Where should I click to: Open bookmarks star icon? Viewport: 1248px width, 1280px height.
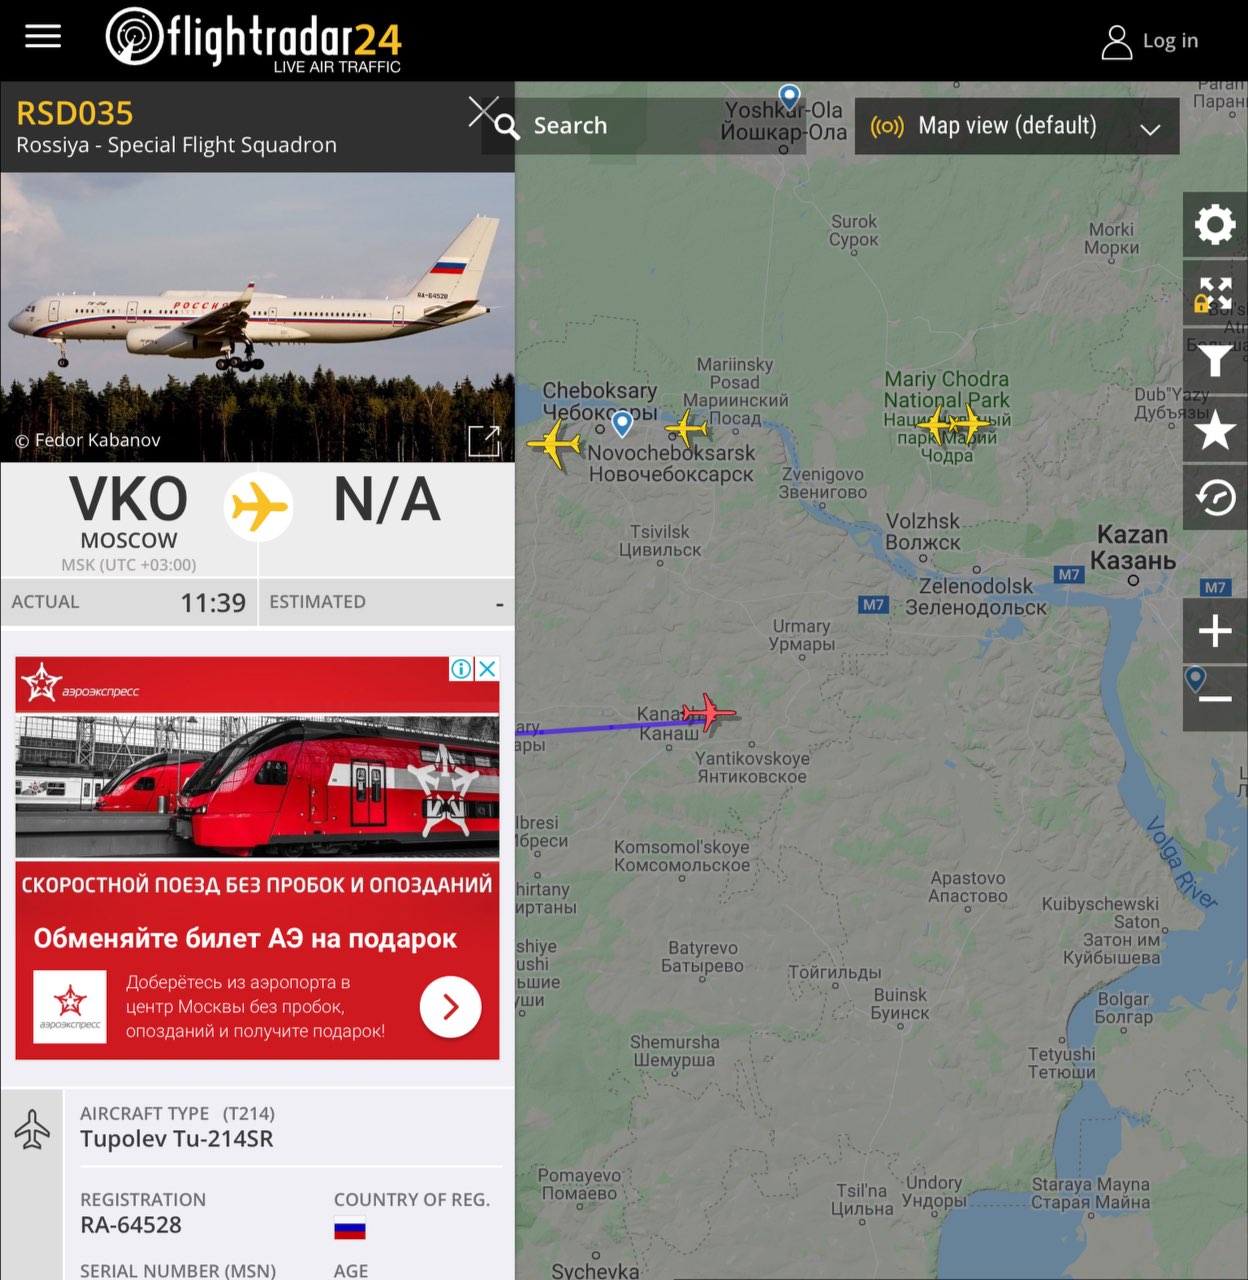(x=1215, y=430)
